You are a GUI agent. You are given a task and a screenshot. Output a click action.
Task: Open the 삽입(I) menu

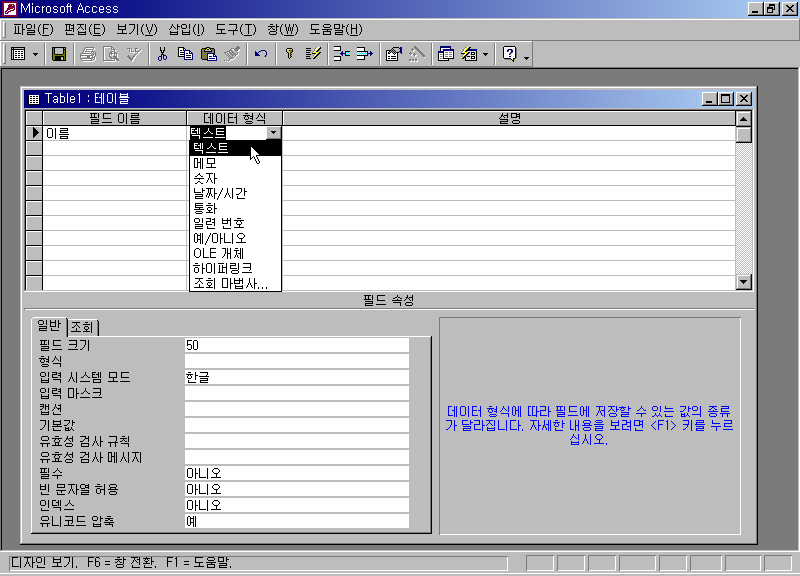pos(186,30)
